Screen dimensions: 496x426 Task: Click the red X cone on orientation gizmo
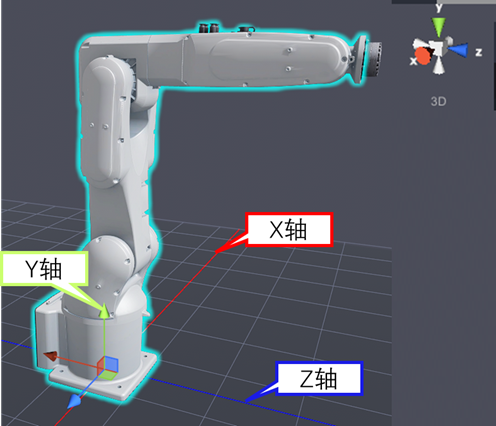pos(423,56)
